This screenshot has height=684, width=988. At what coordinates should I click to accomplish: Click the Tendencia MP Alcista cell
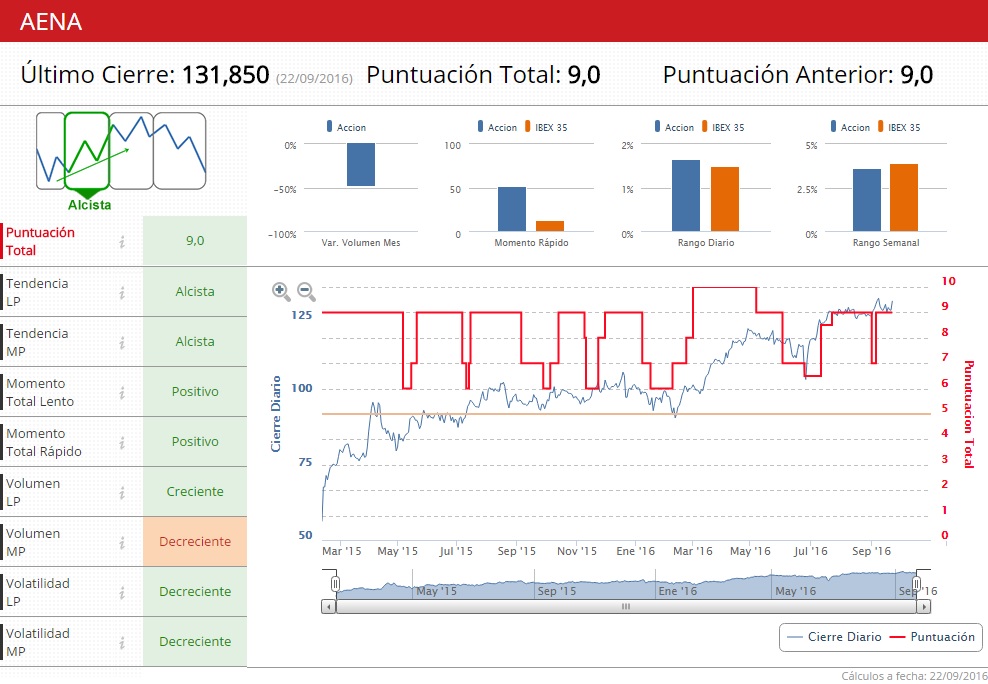click(195, 341)
